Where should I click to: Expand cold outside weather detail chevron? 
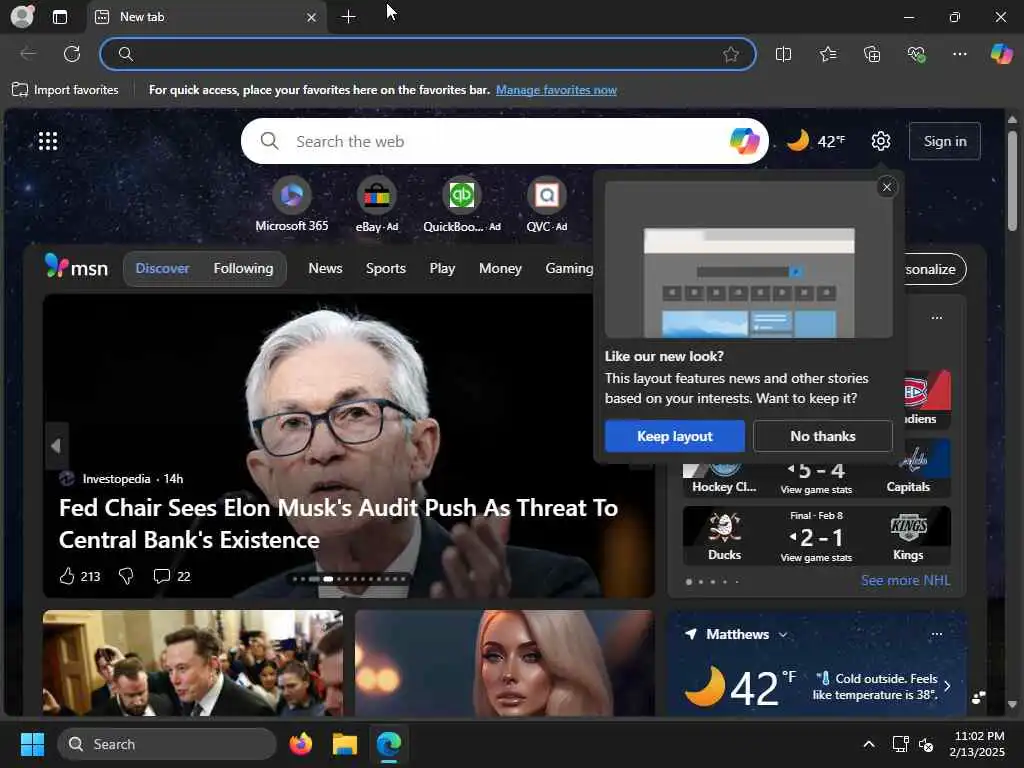click(x=948, y=686)
